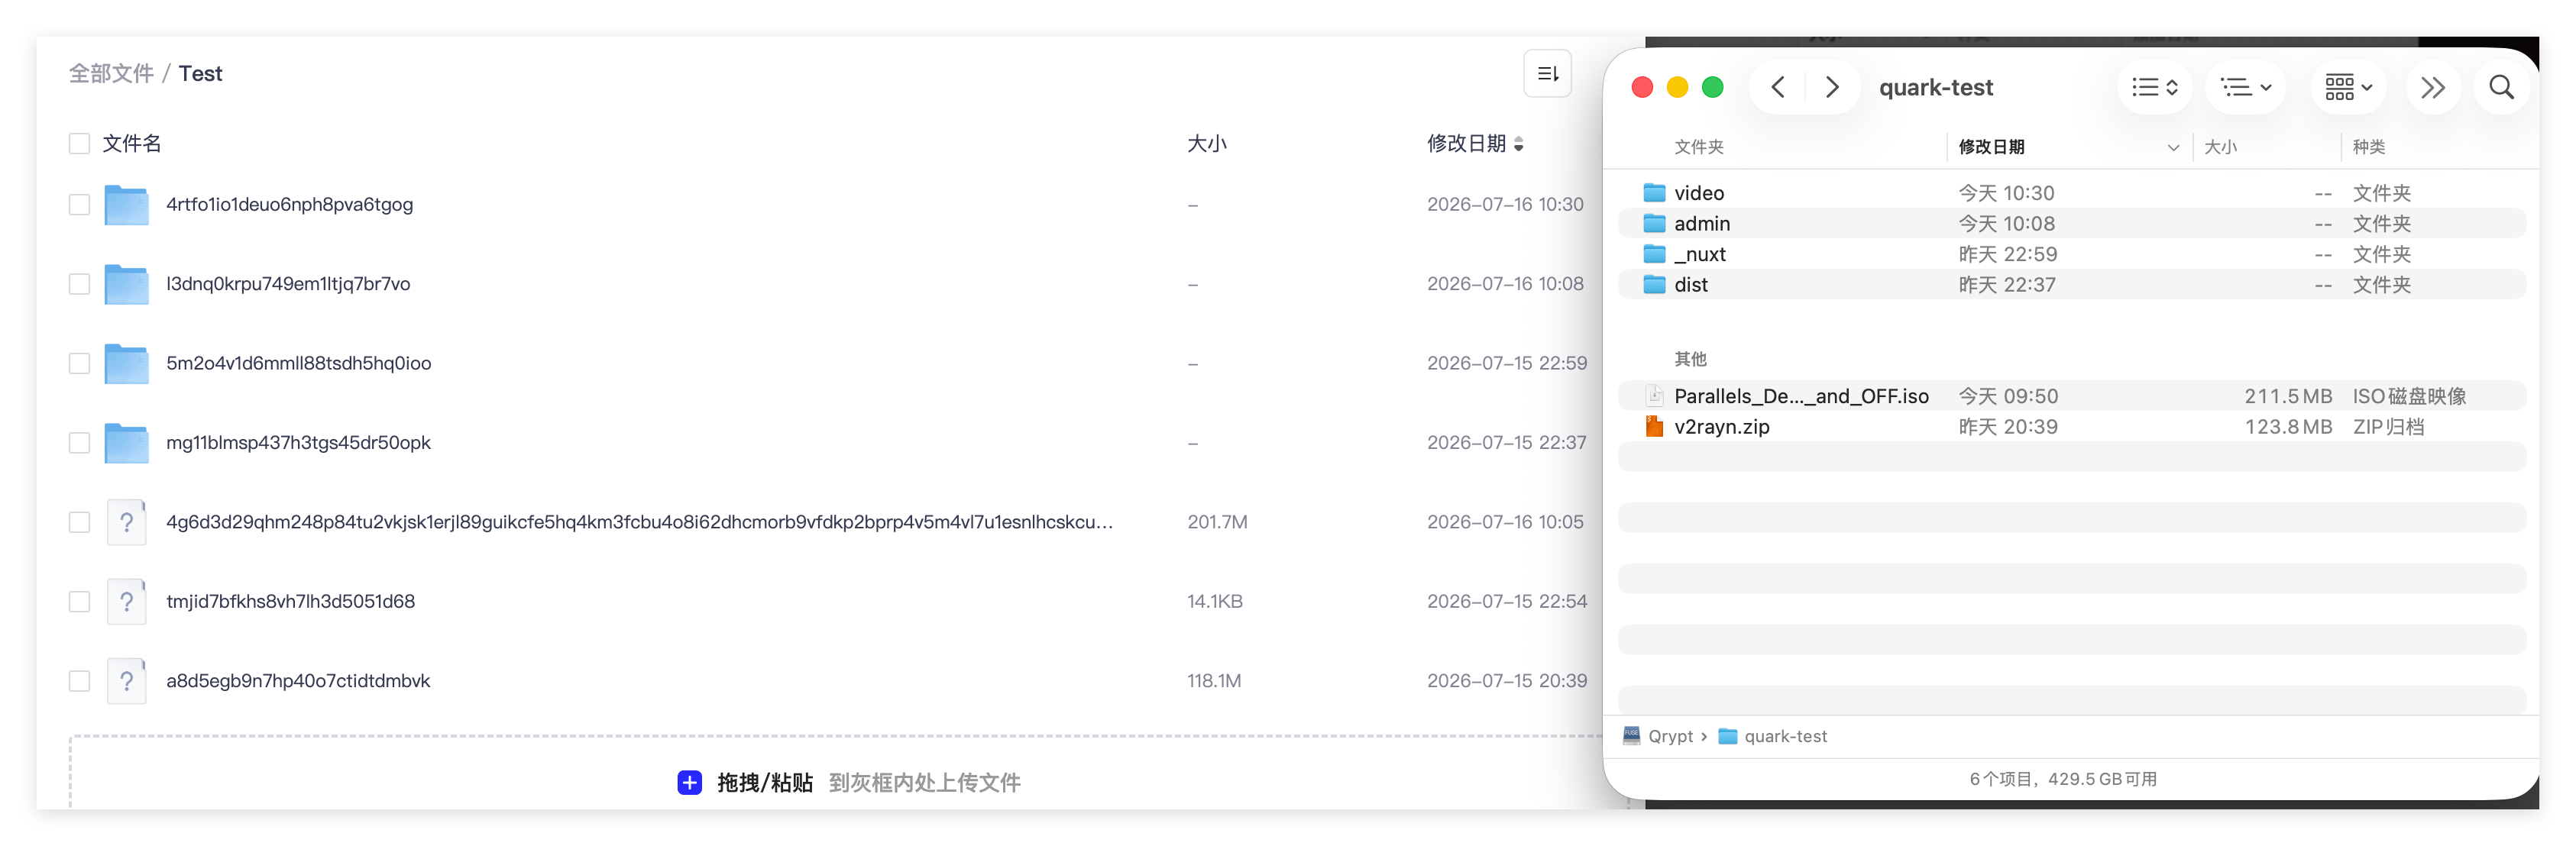
Task: Go forward in Finder window
Action: coord(1831,87)
